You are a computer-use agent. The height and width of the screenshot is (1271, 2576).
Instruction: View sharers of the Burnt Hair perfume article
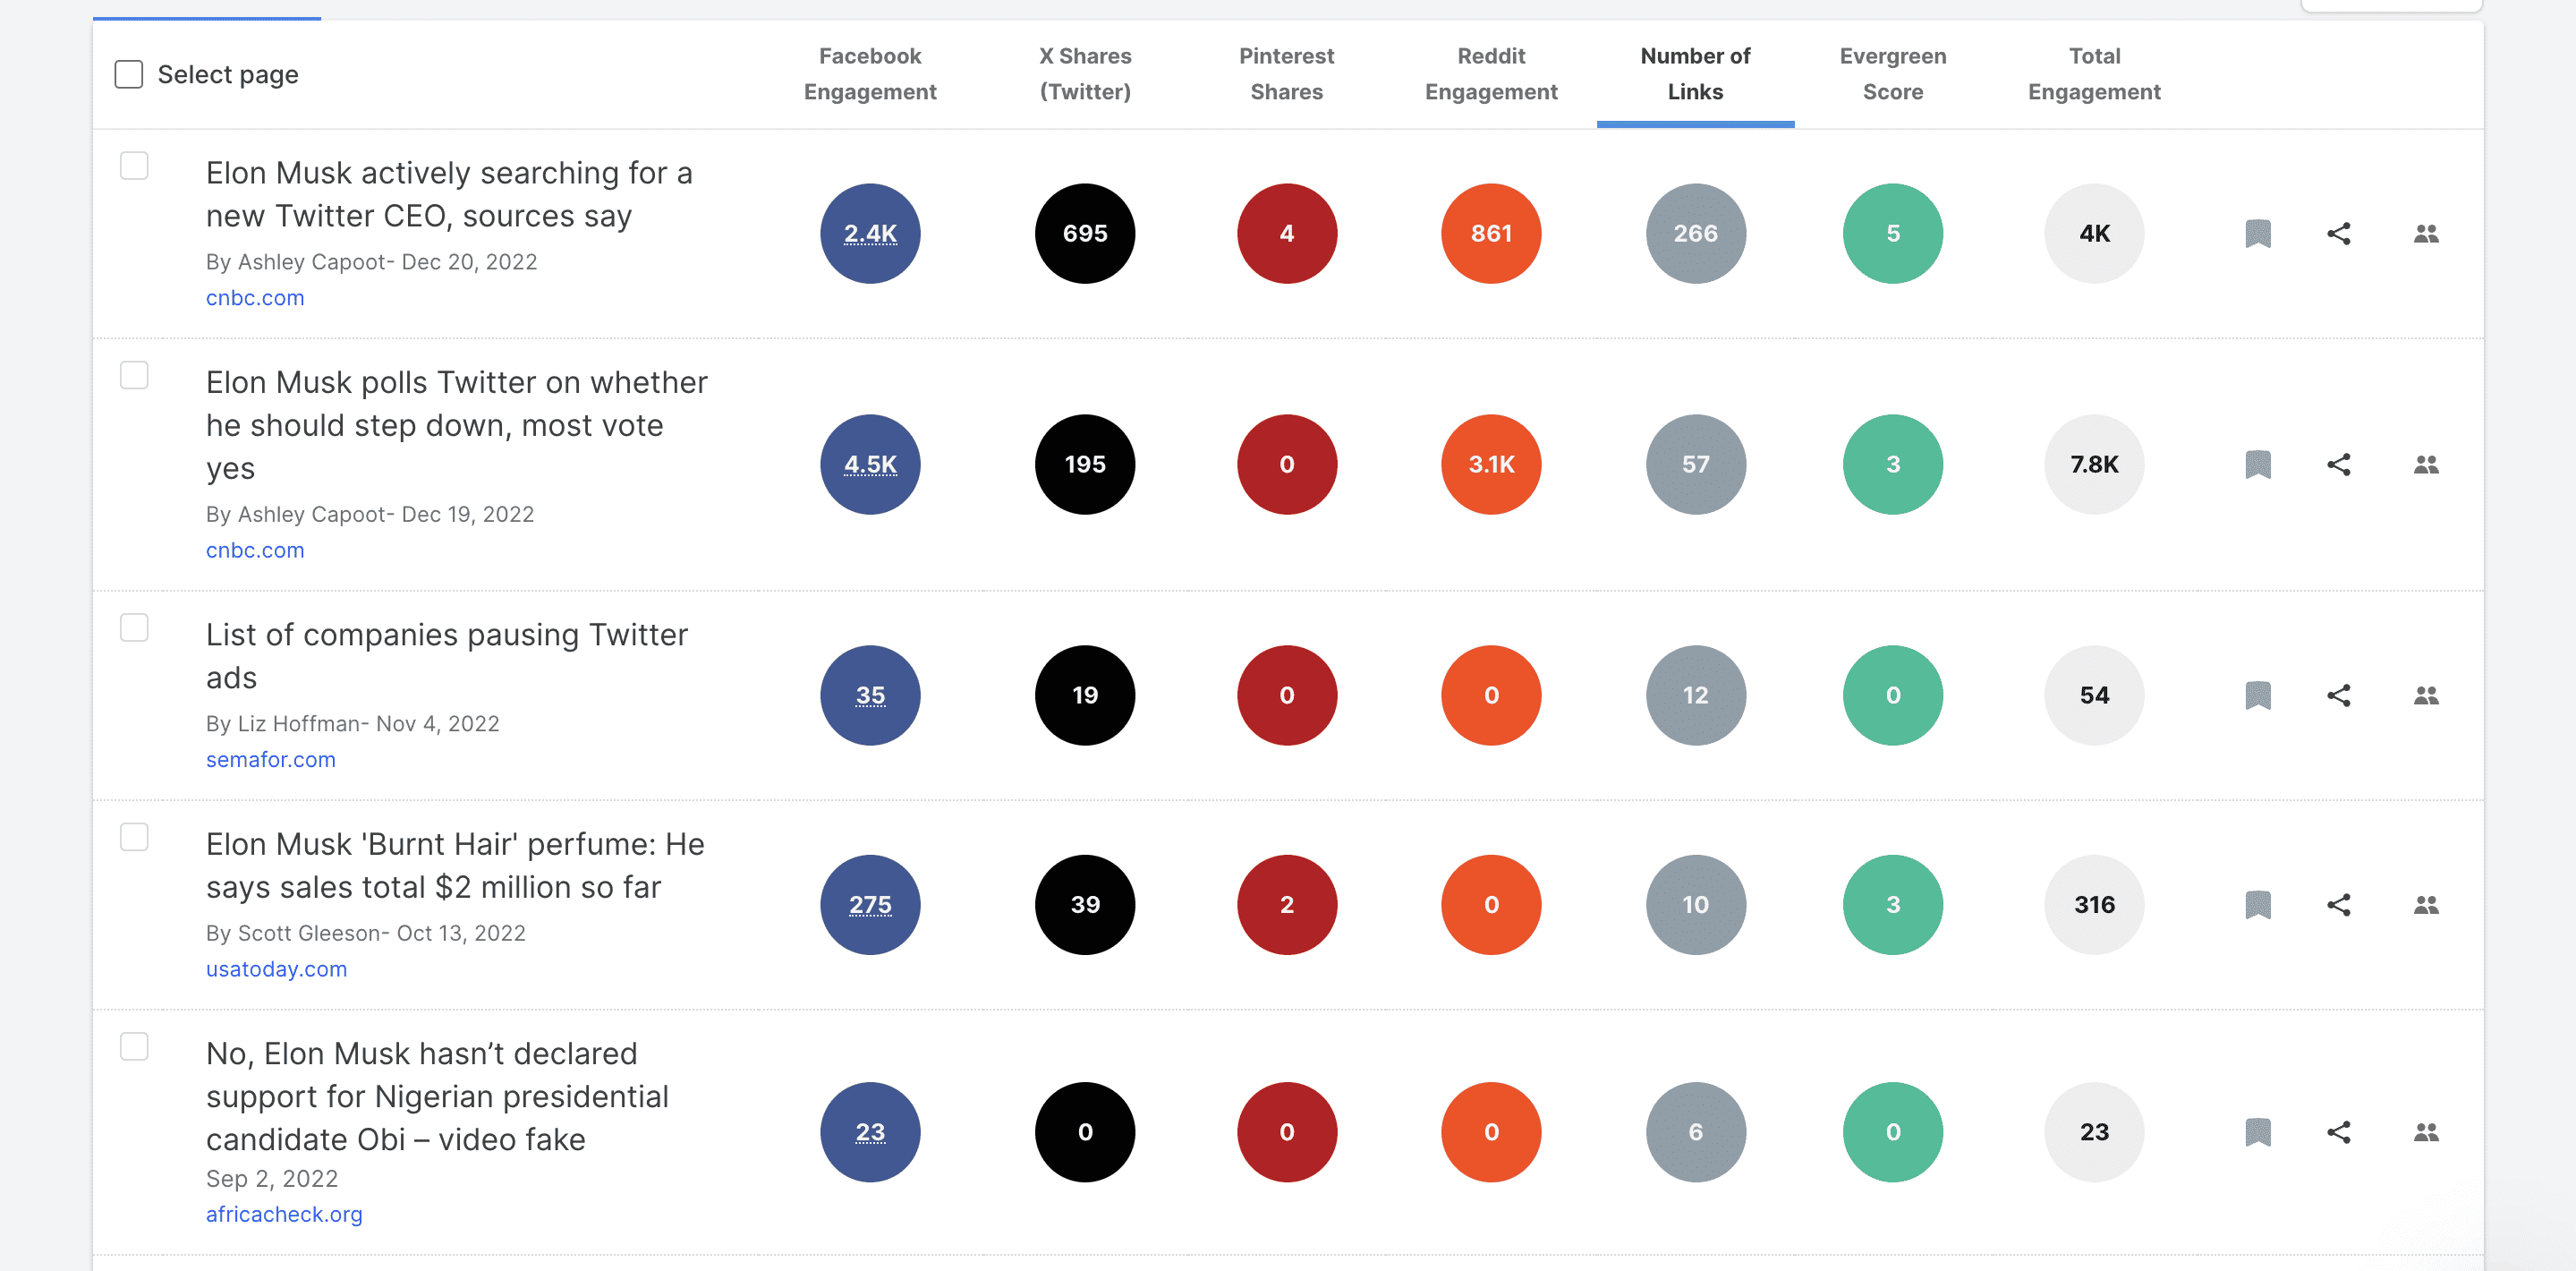point(2427,904)
